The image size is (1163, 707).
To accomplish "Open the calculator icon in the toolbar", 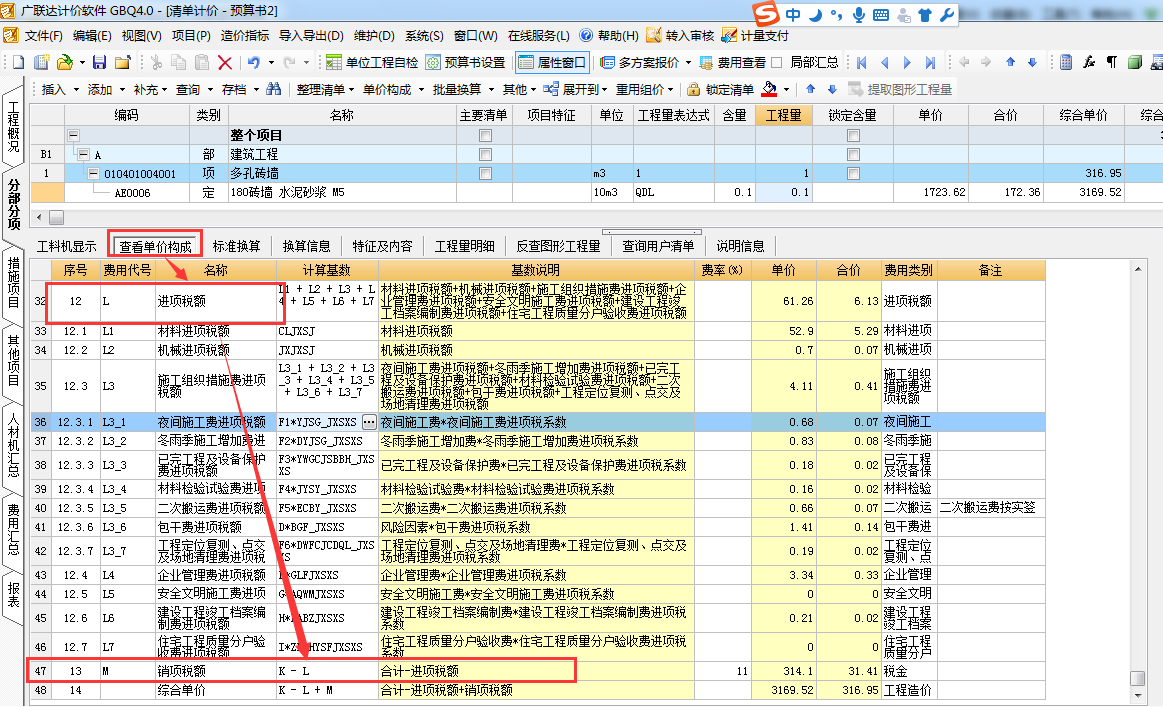I will point(1066,62).
